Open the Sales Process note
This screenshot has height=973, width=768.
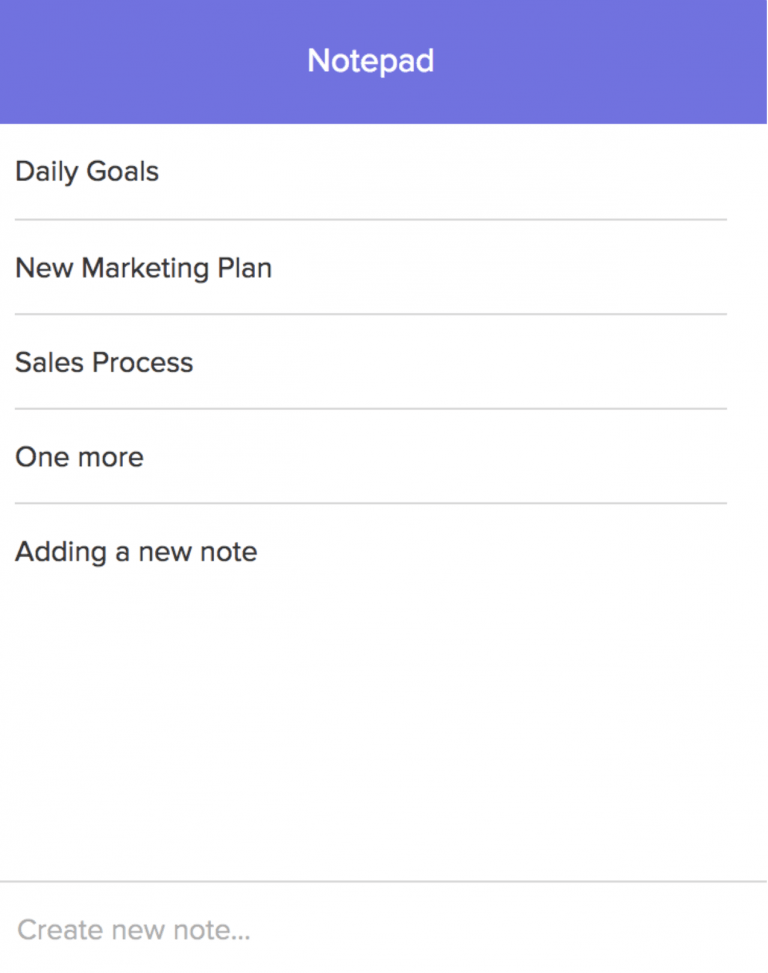click(104, 362)
